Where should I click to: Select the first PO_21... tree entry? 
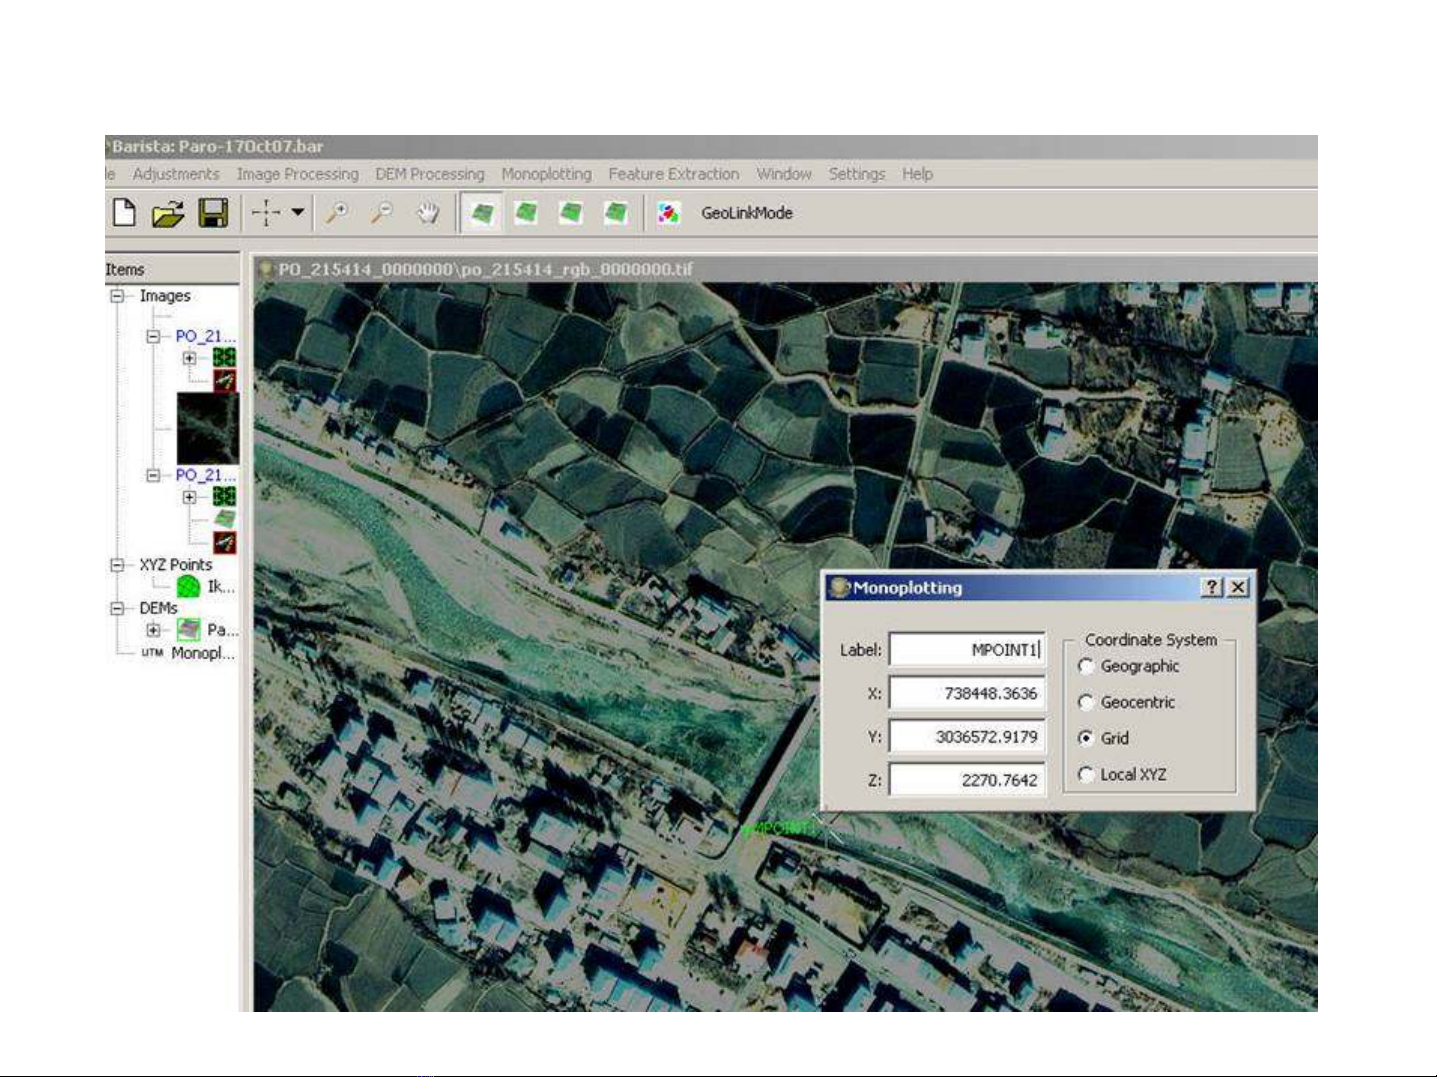tap(205, 336)
